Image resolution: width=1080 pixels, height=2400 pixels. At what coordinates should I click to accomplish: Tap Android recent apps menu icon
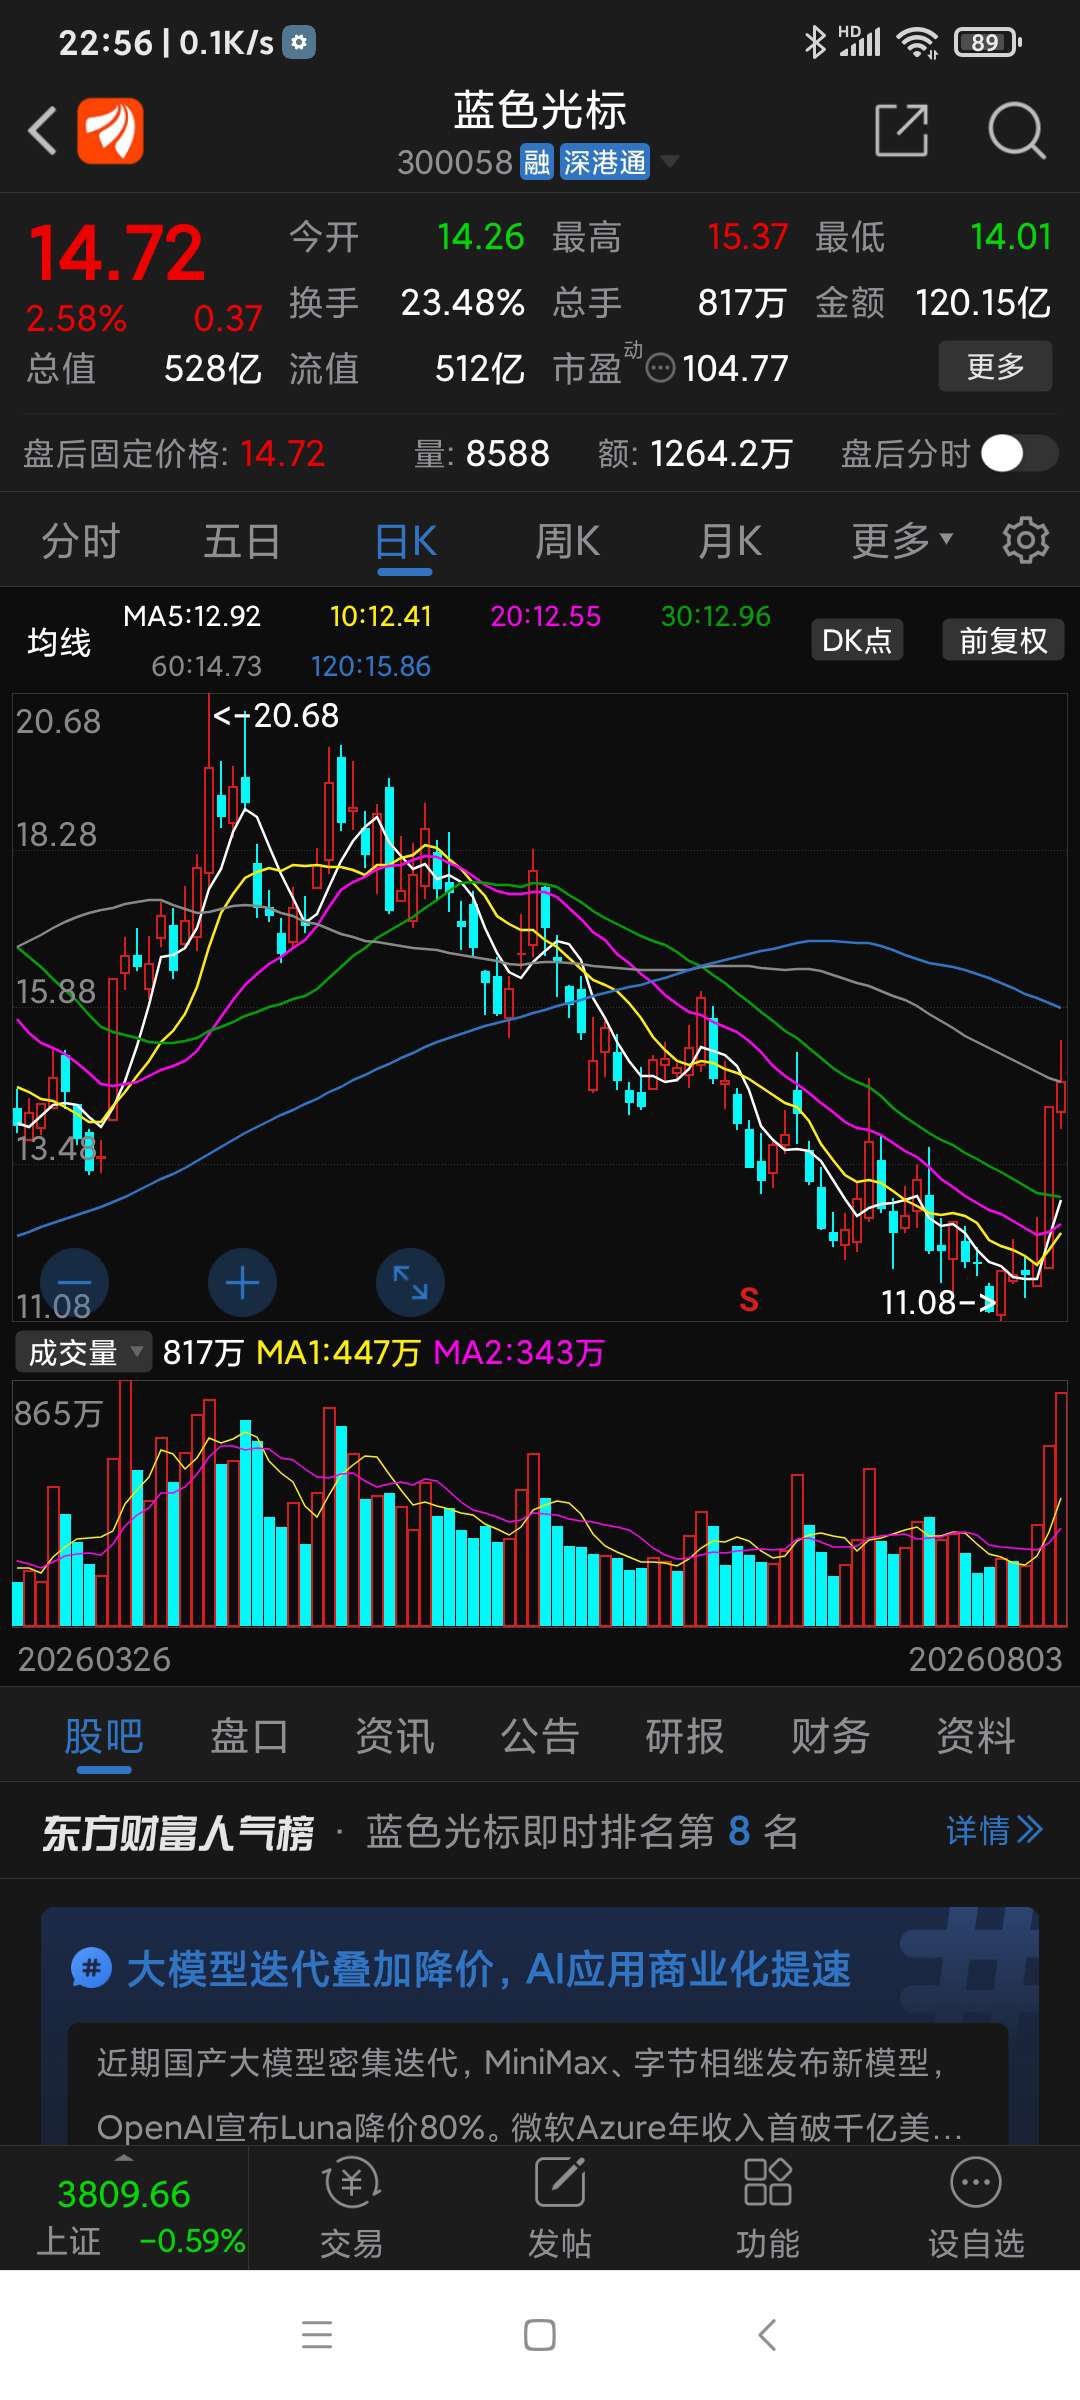317,2334
